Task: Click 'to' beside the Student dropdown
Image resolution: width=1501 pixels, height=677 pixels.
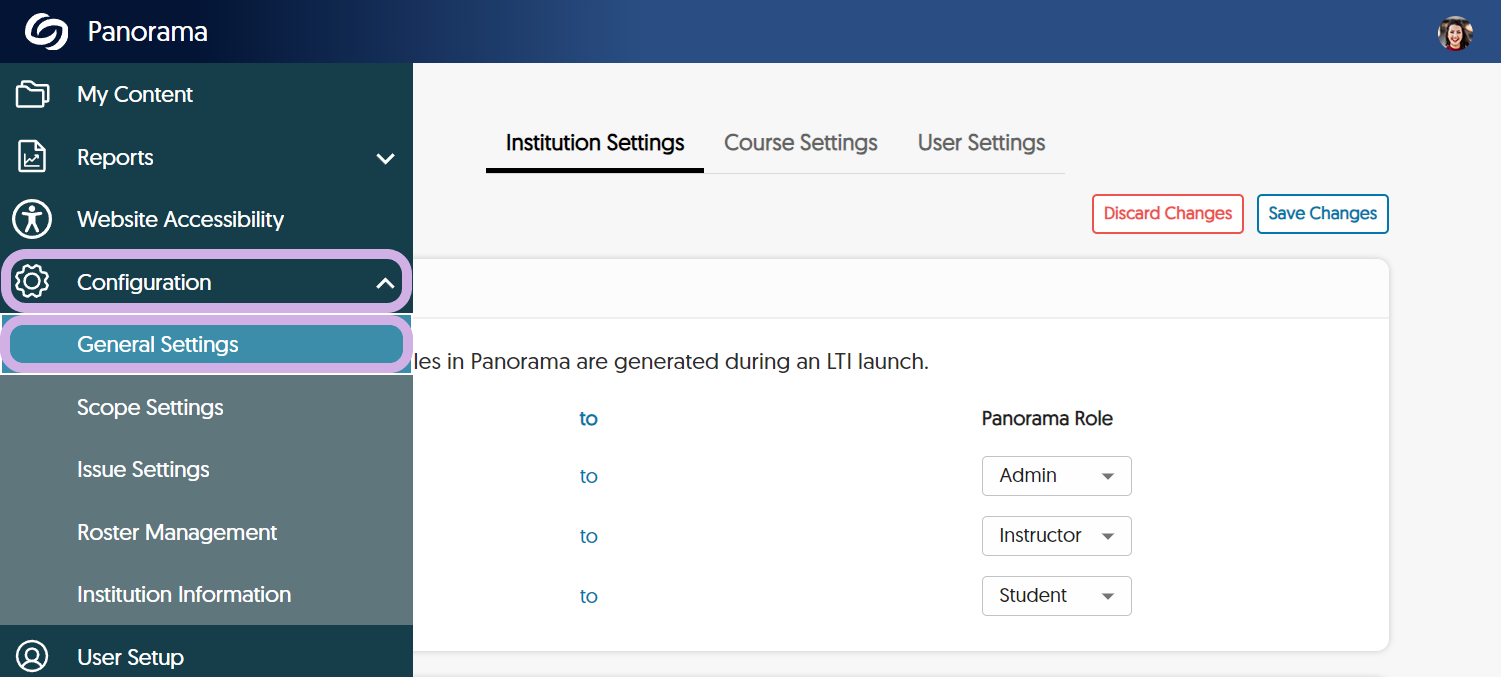Action: (x=588, y=597)
